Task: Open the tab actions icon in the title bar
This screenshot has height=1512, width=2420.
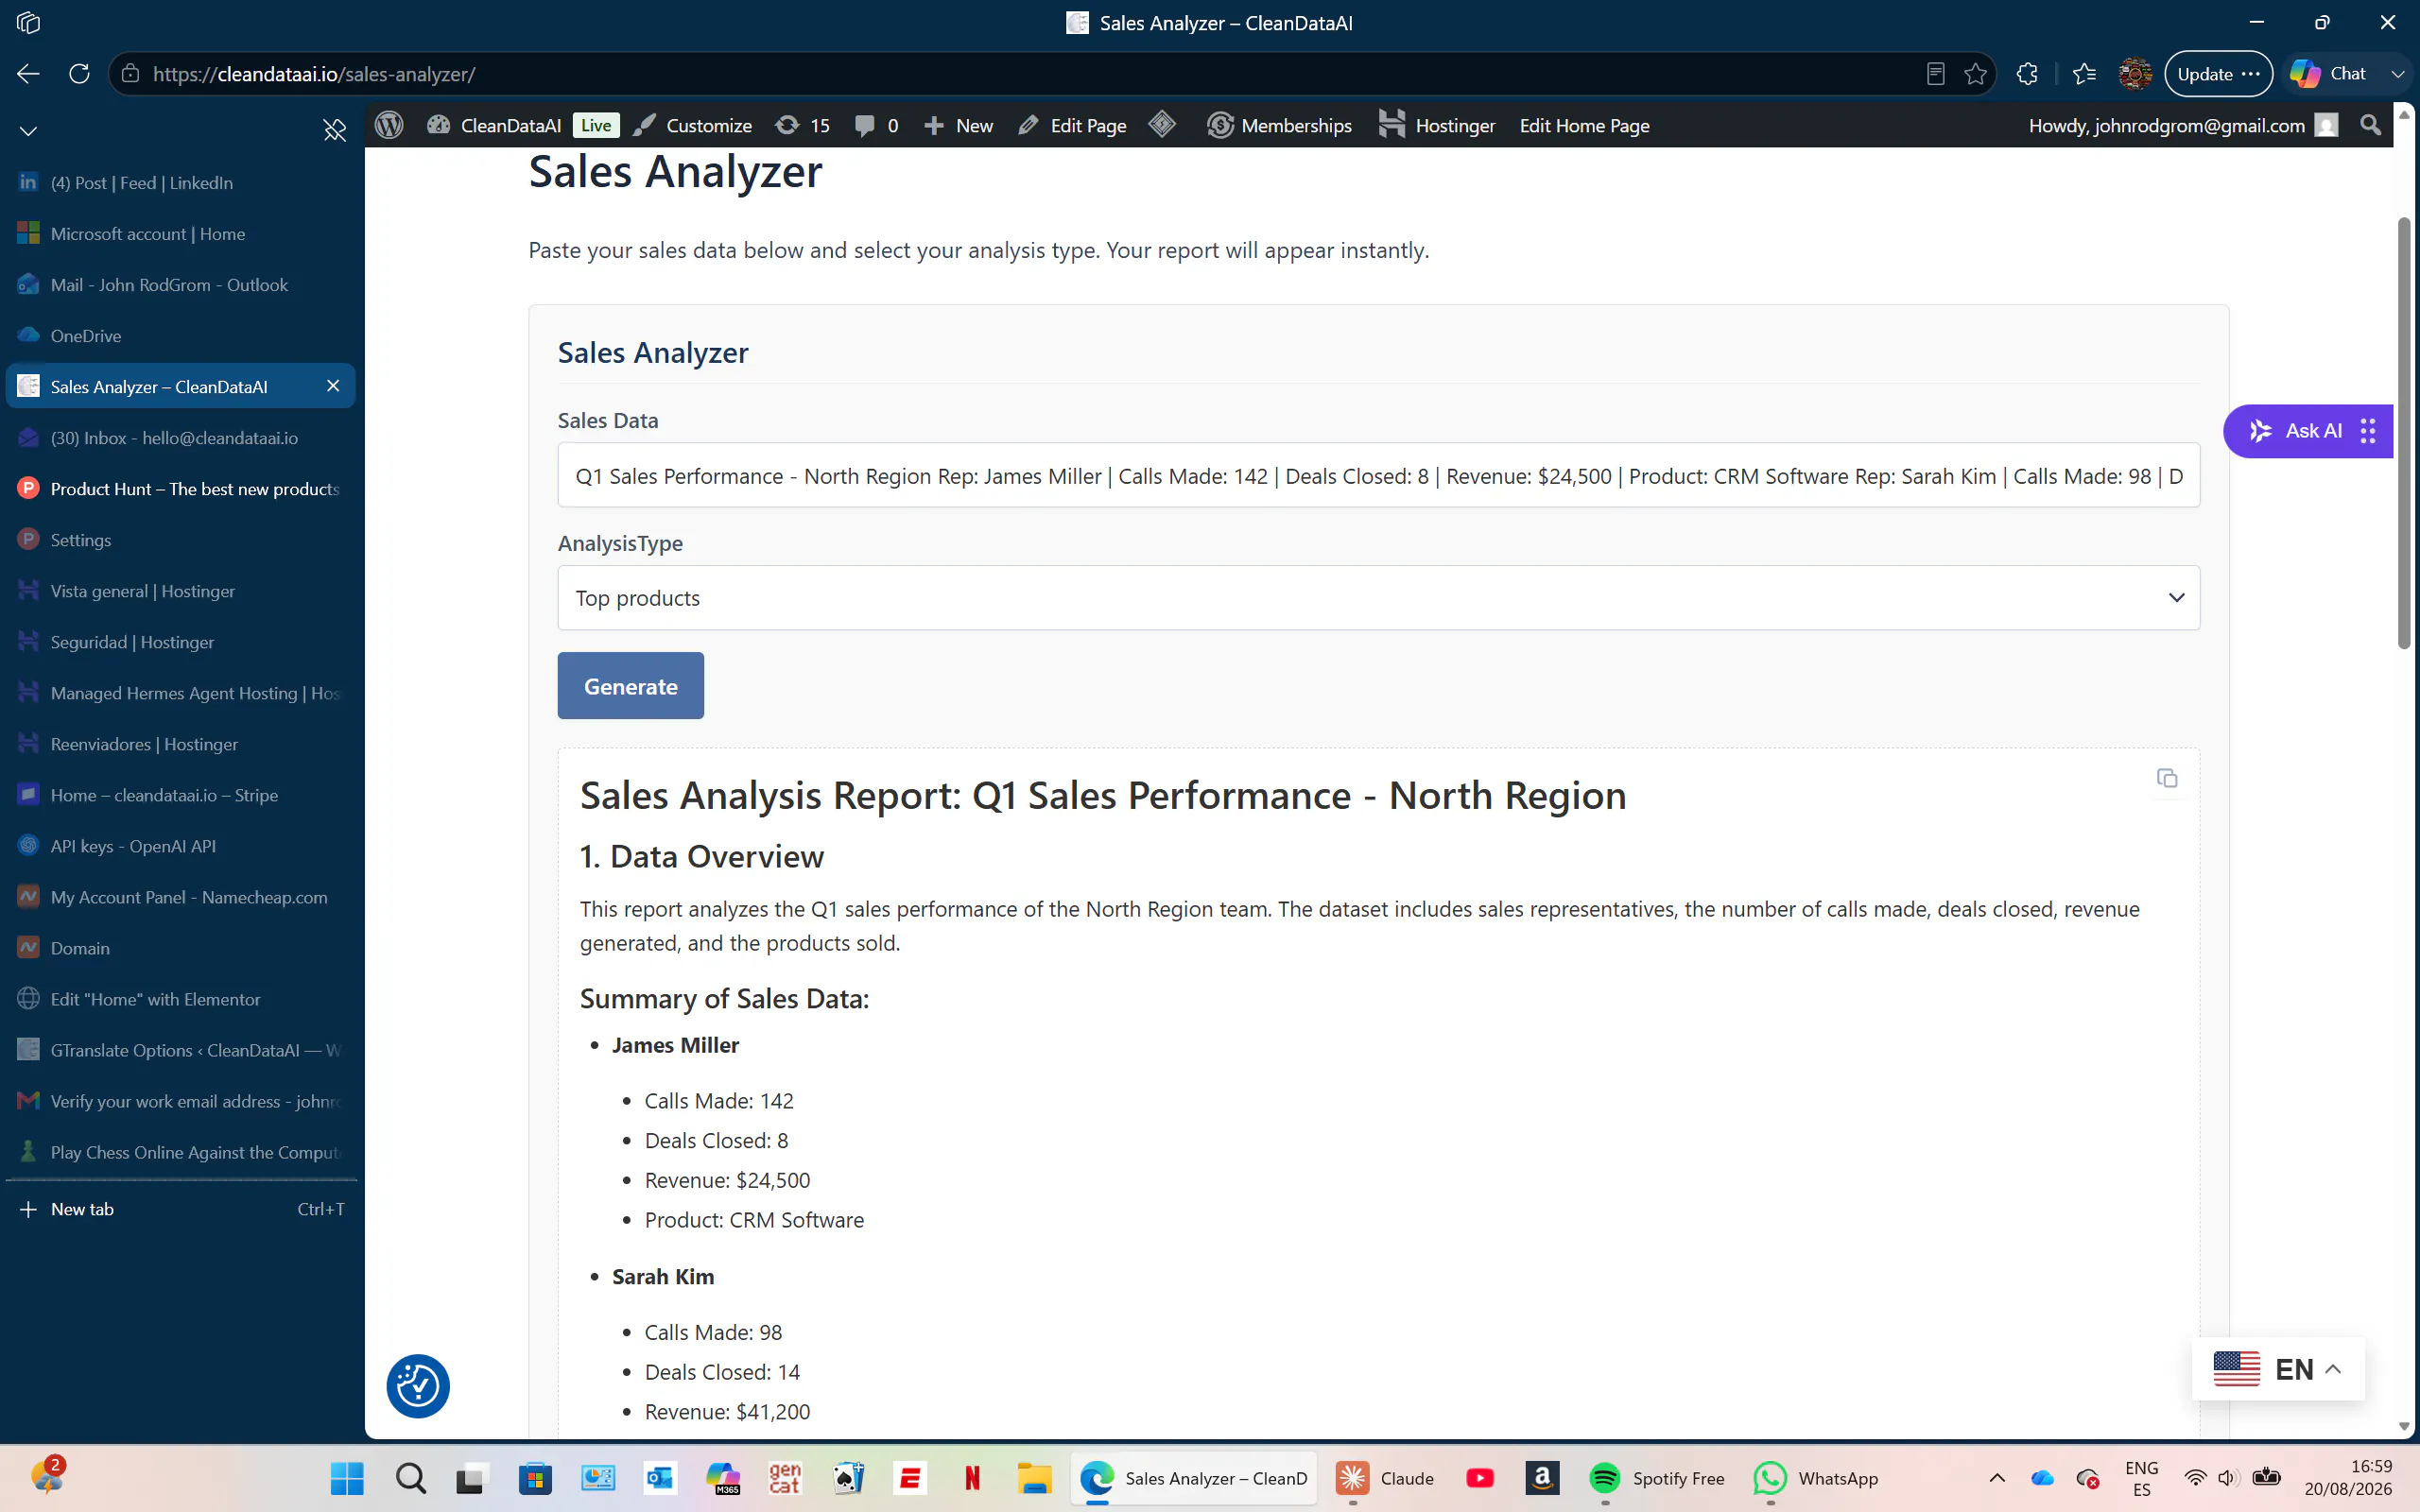Action: point(28,22)
